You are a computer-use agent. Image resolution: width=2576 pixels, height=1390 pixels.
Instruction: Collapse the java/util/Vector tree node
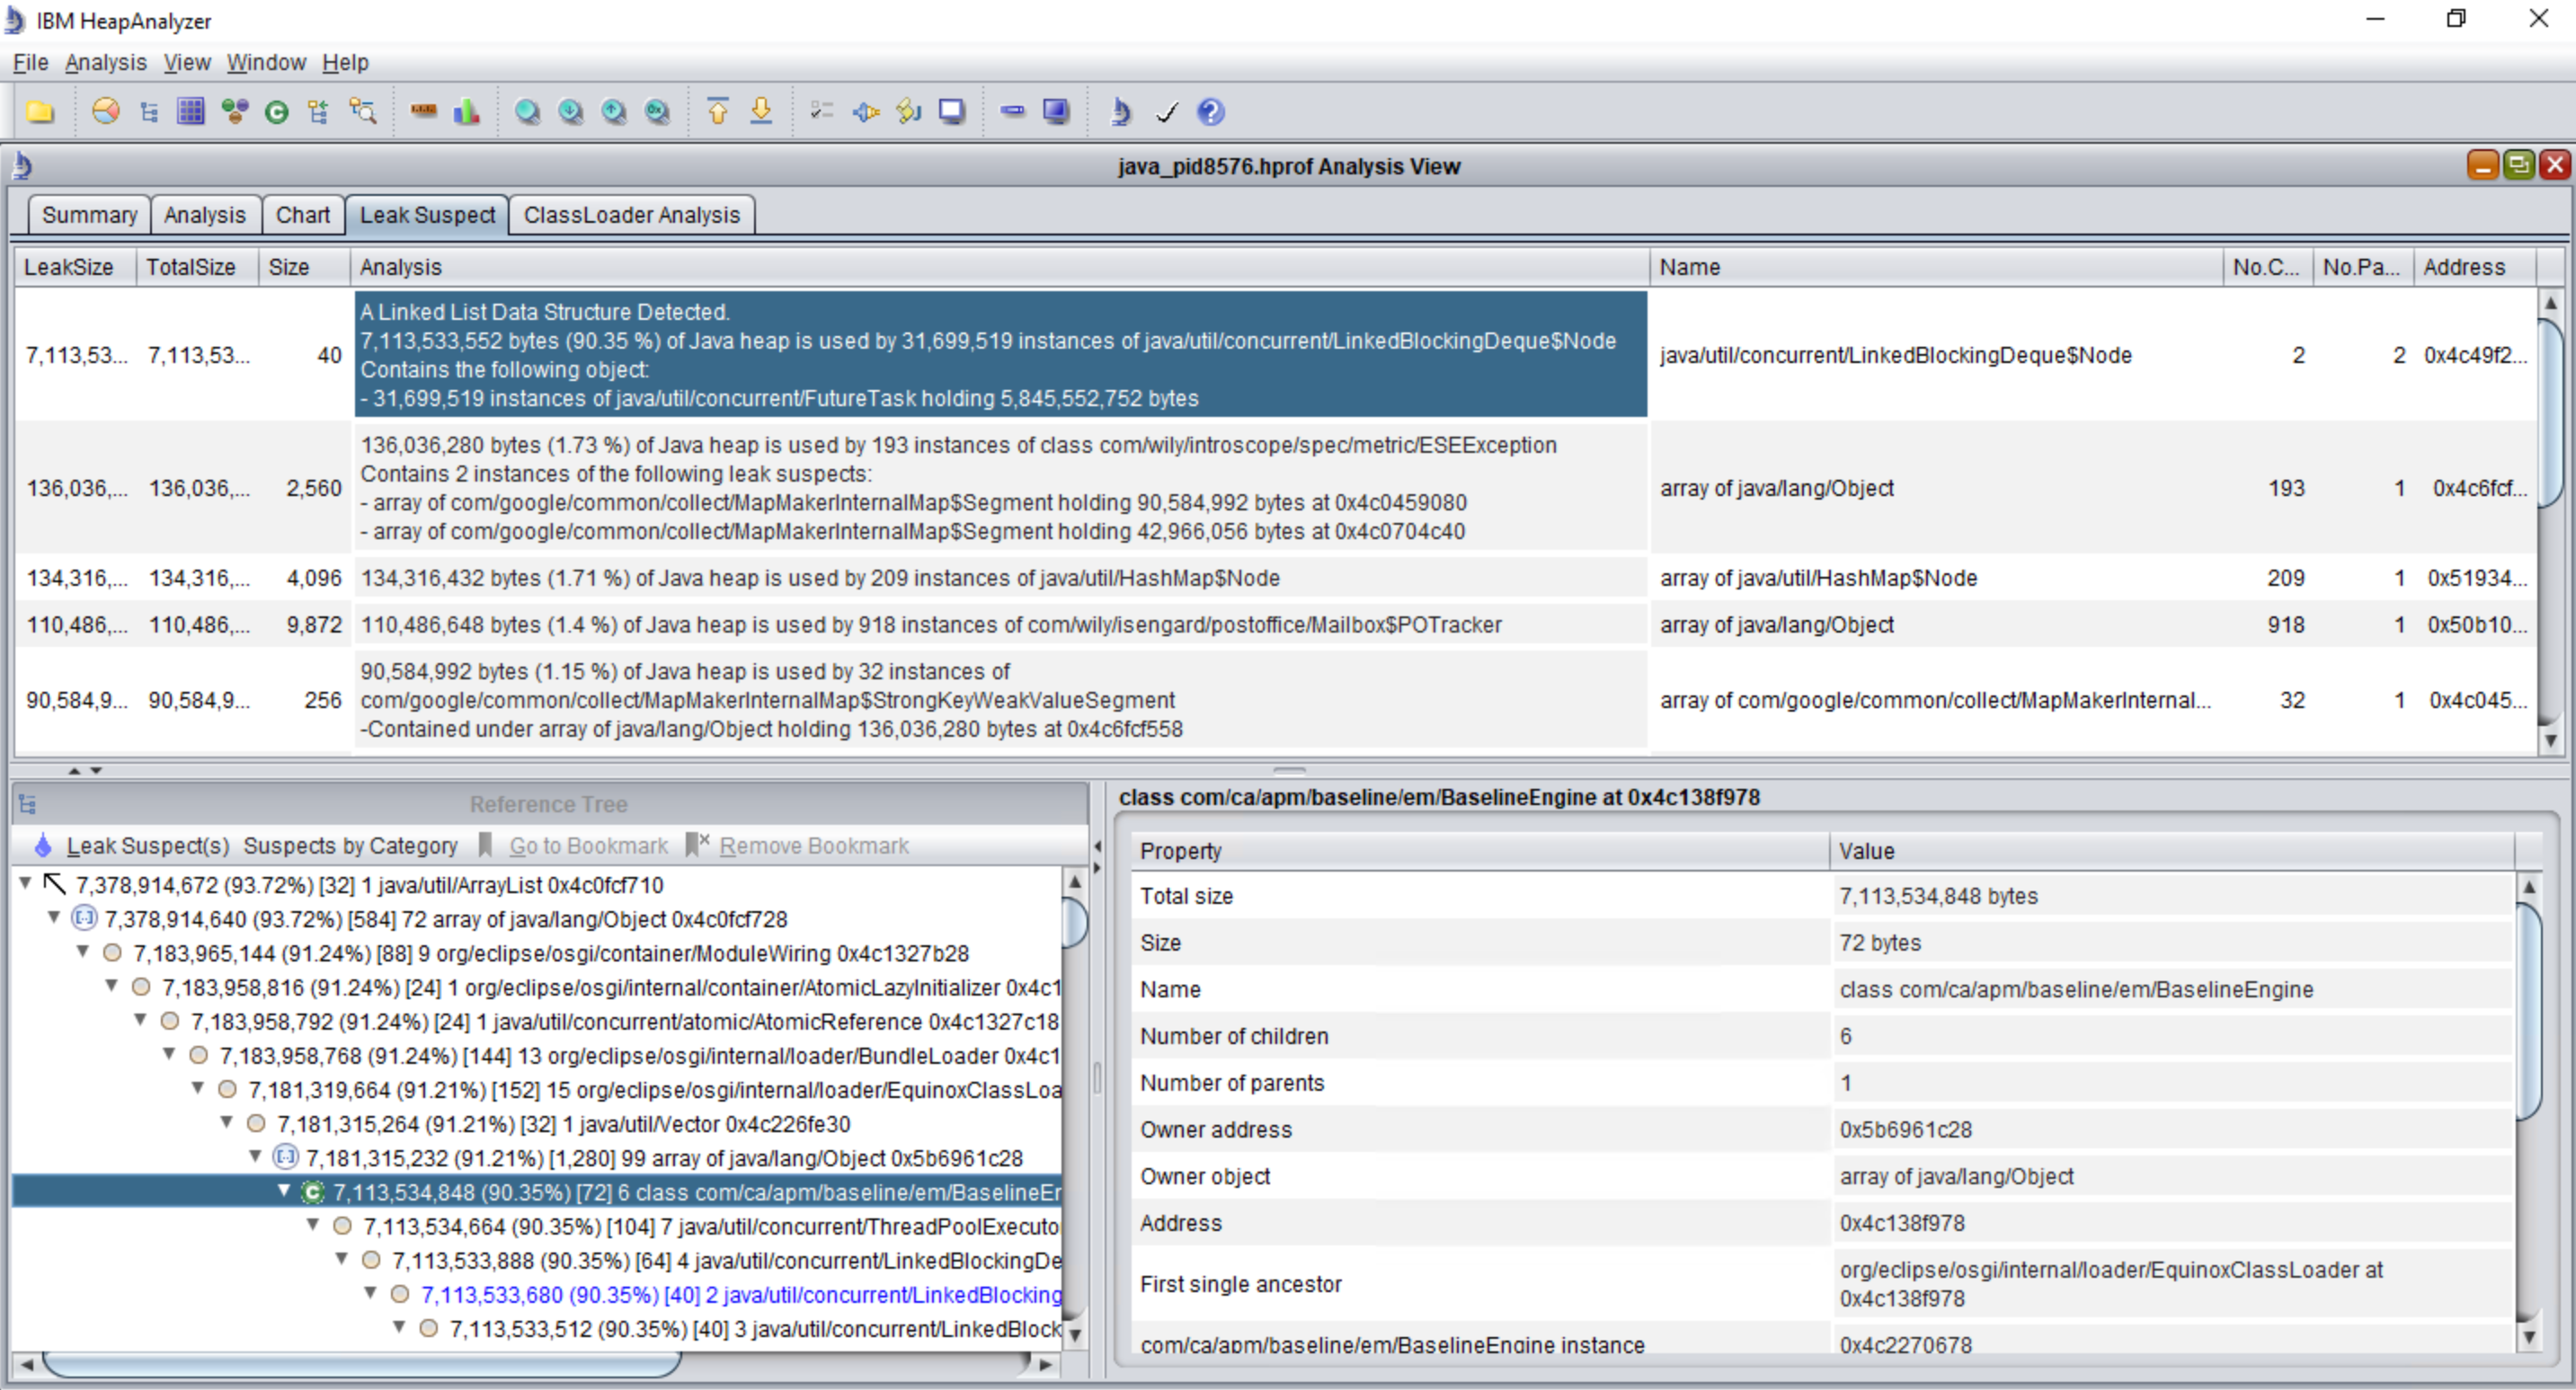(x=227, y=1123)
